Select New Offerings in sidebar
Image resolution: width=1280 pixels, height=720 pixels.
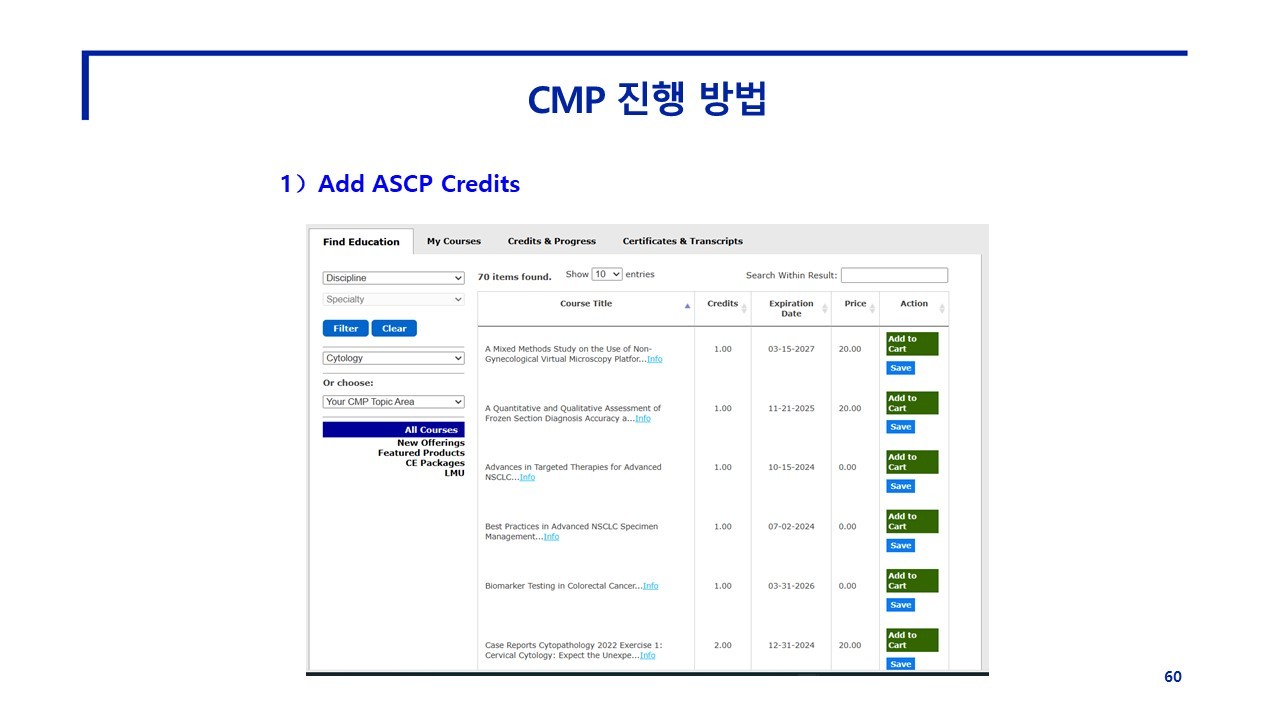[431, 443]
